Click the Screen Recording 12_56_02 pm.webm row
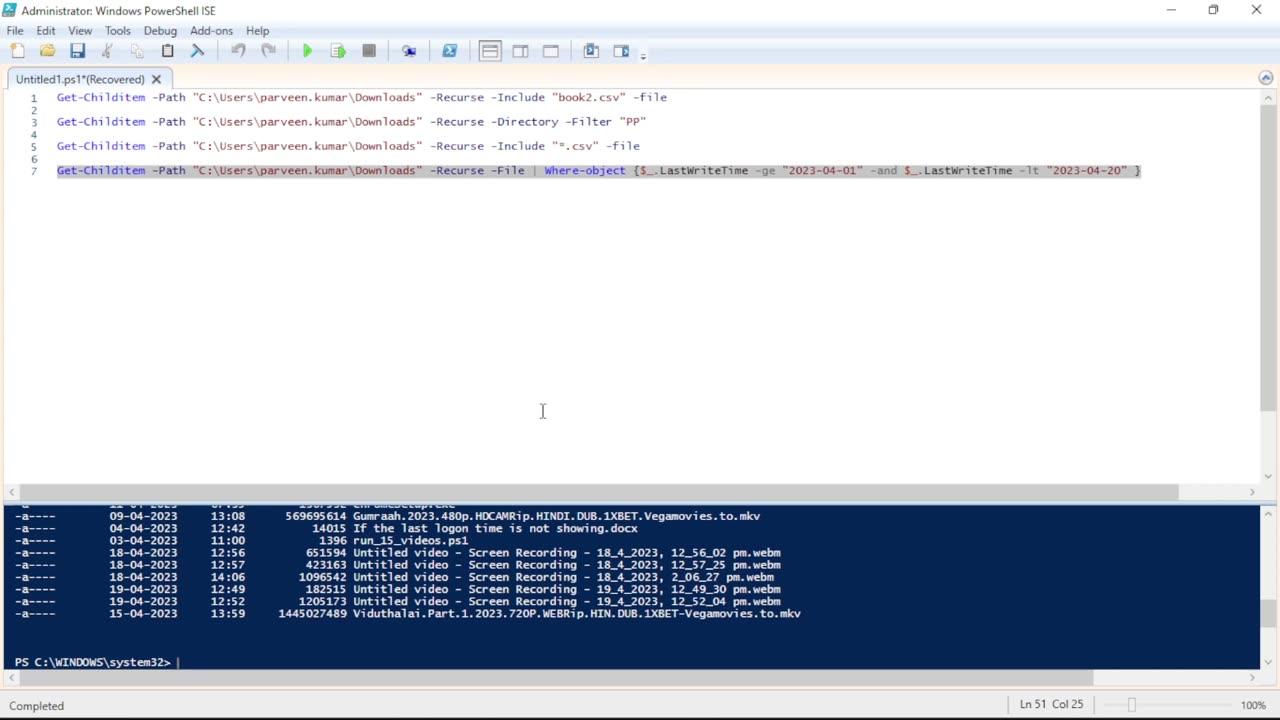Screen dimensions: 1280x720 point(398,553)
